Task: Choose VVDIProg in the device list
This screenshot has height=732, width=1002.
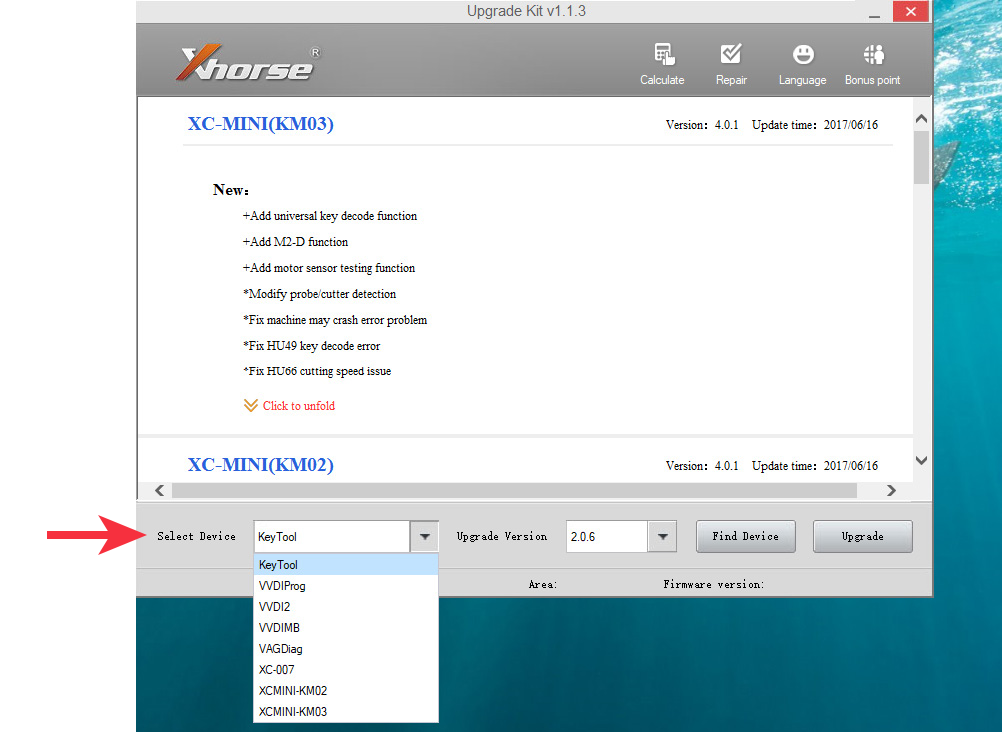Action: pos(346,586)
